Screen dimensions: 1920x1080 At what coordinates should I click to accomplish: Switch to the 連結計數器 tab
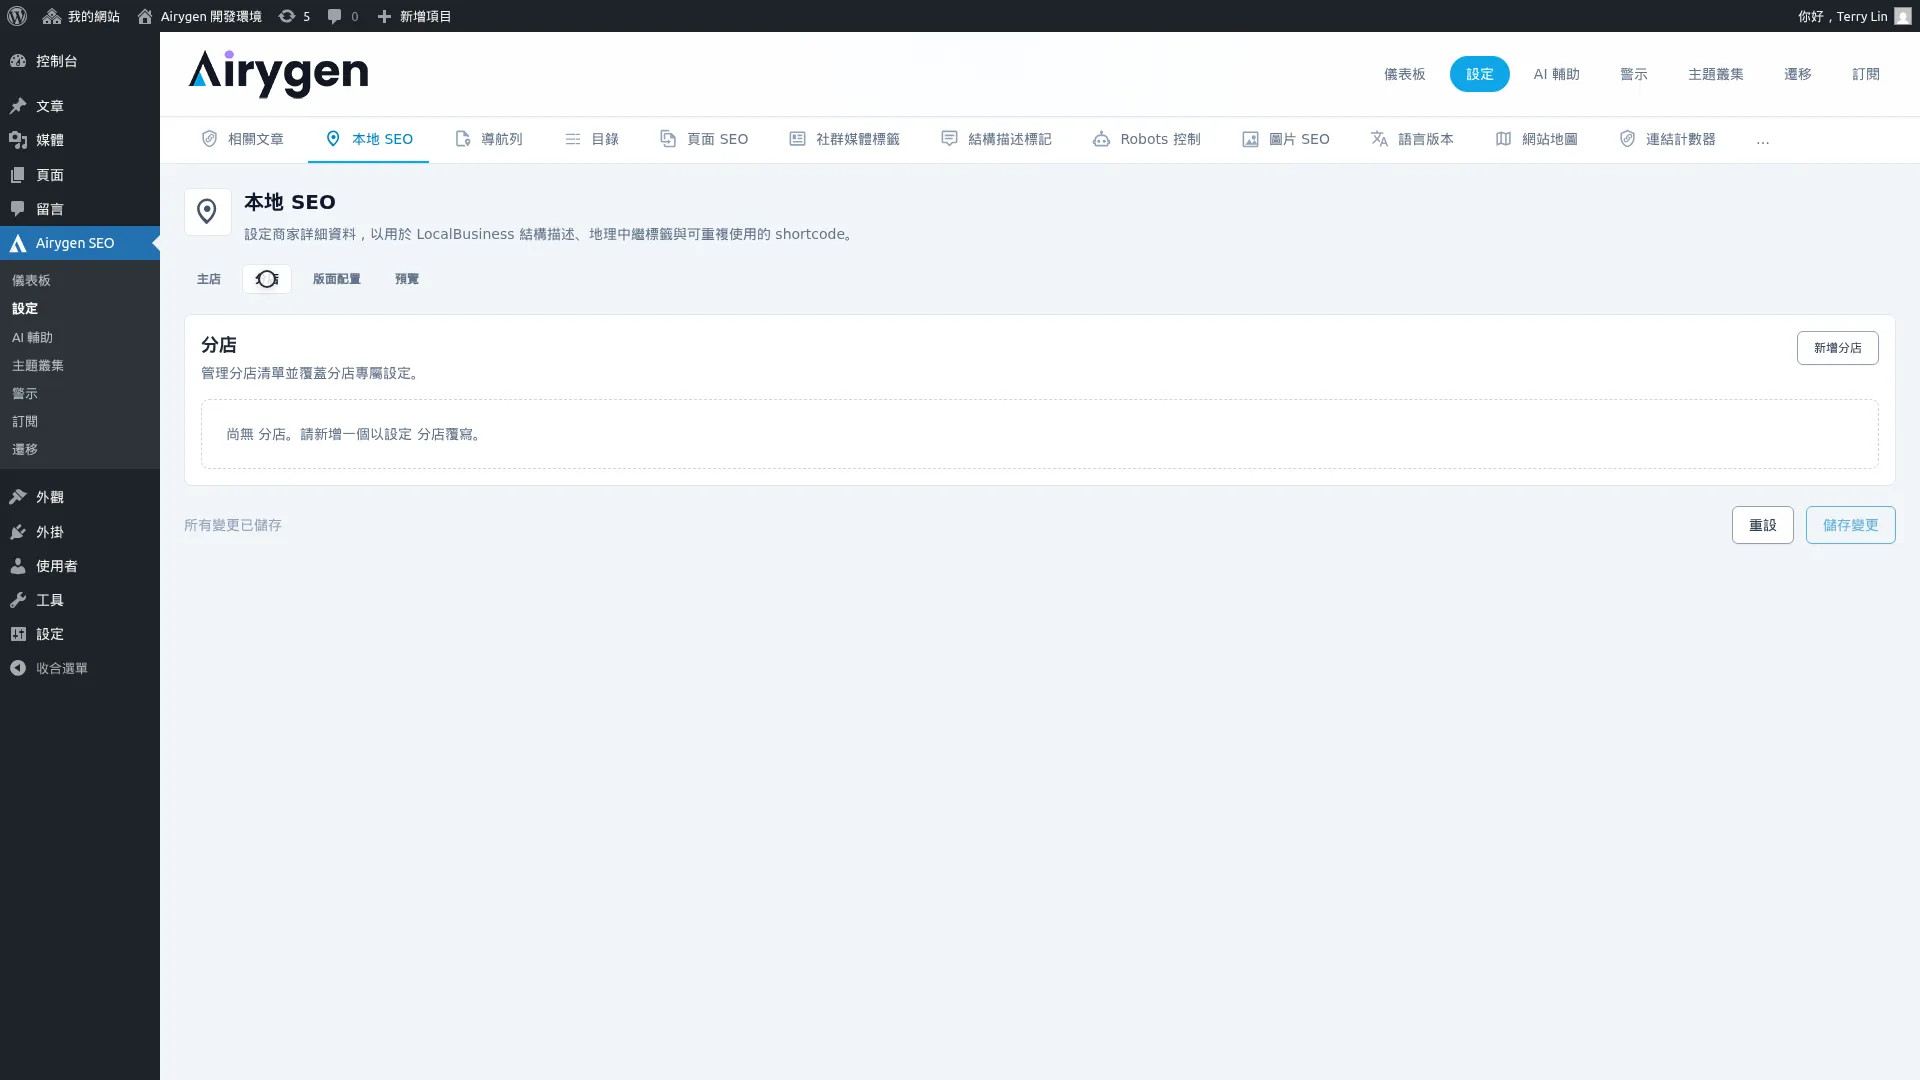(x=1667, y=139)
